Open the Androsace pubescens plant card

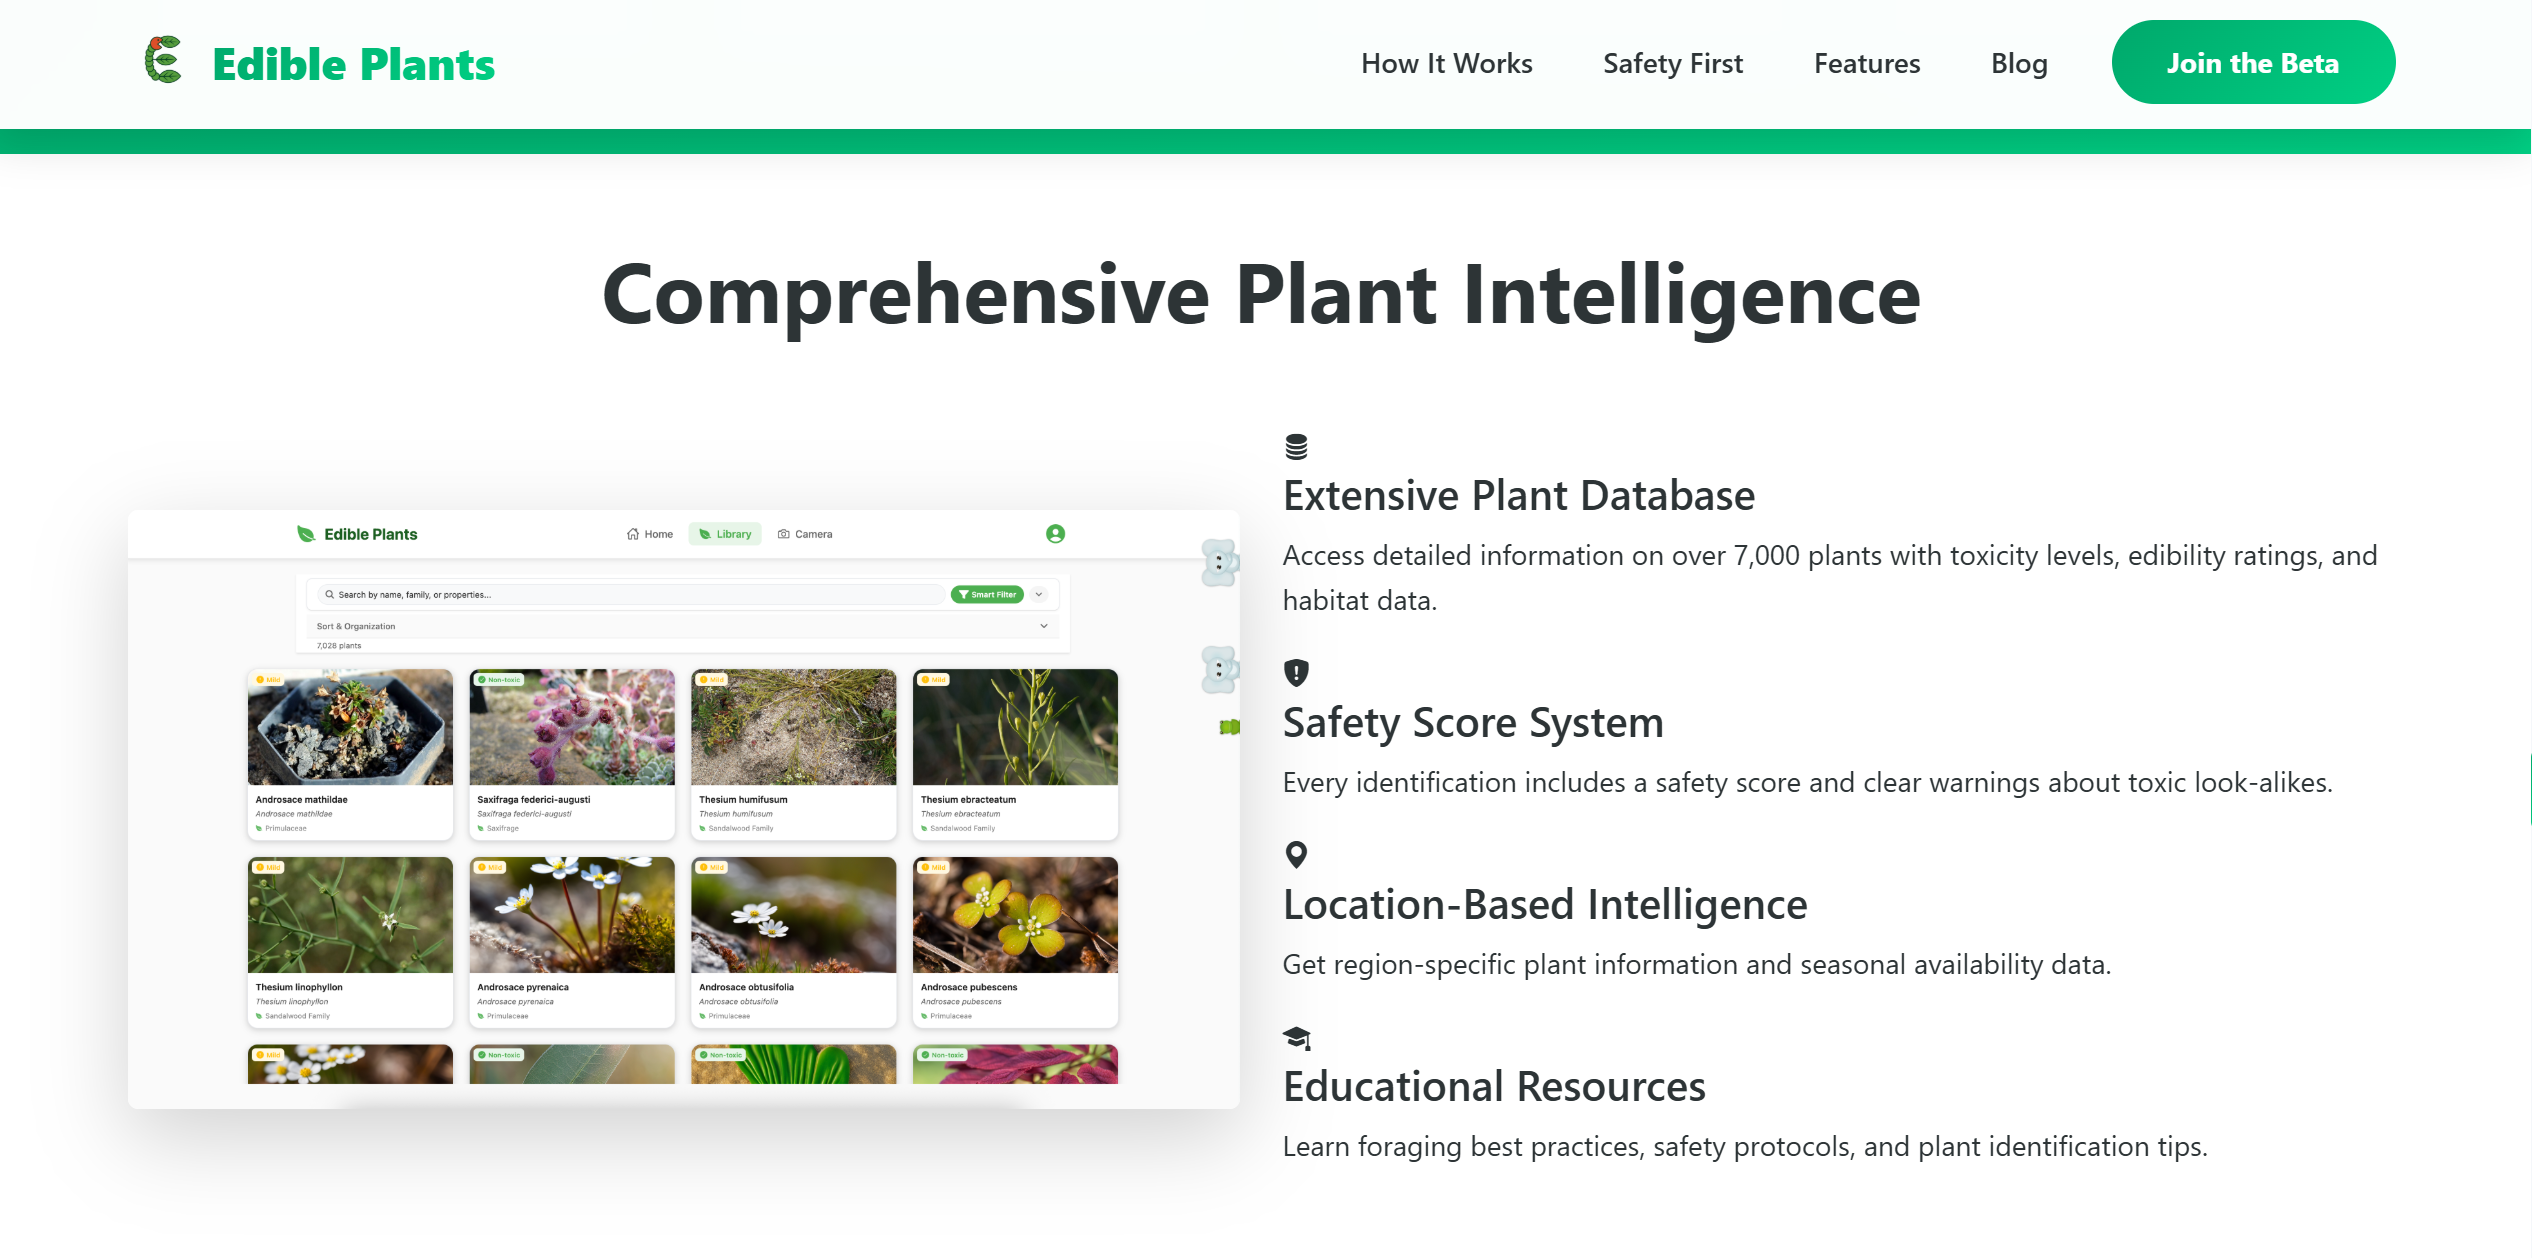(x=1015, y=940)
